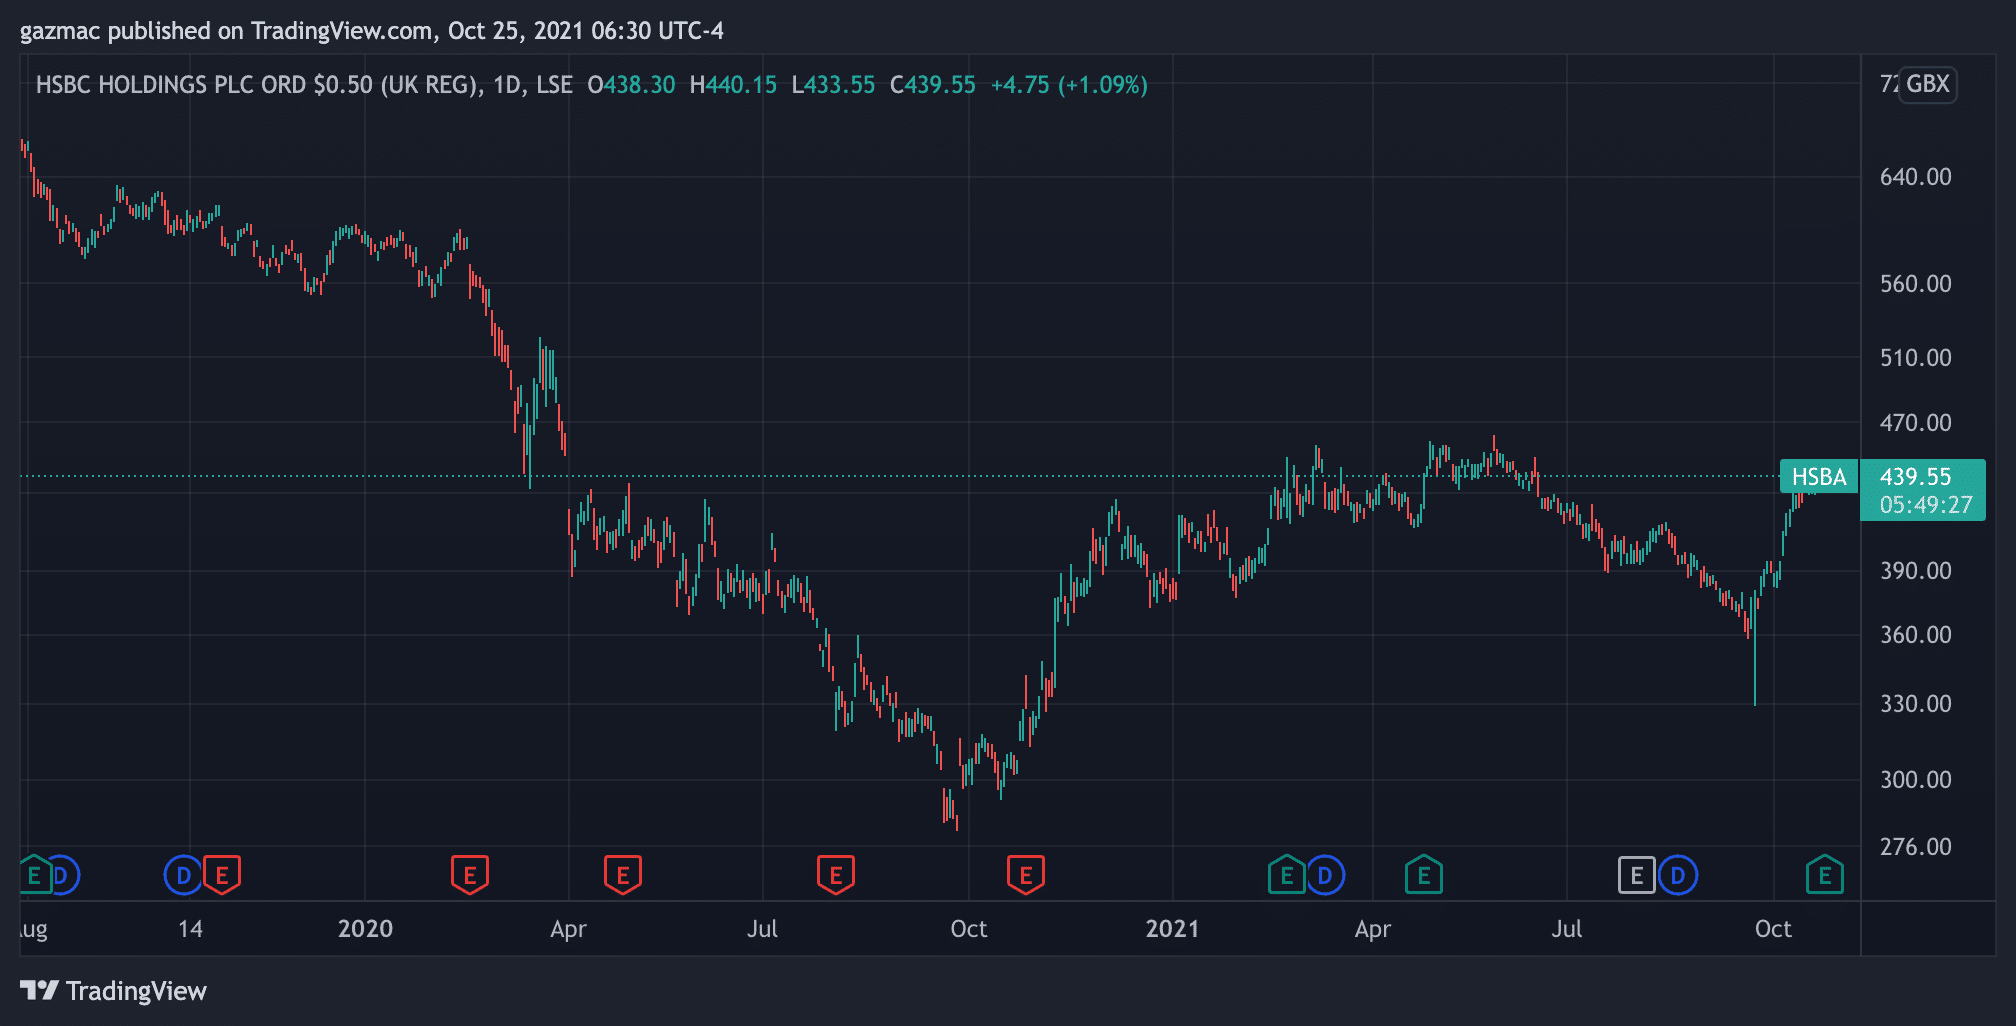Click the 276.00 price axis label

point(1916,847)
